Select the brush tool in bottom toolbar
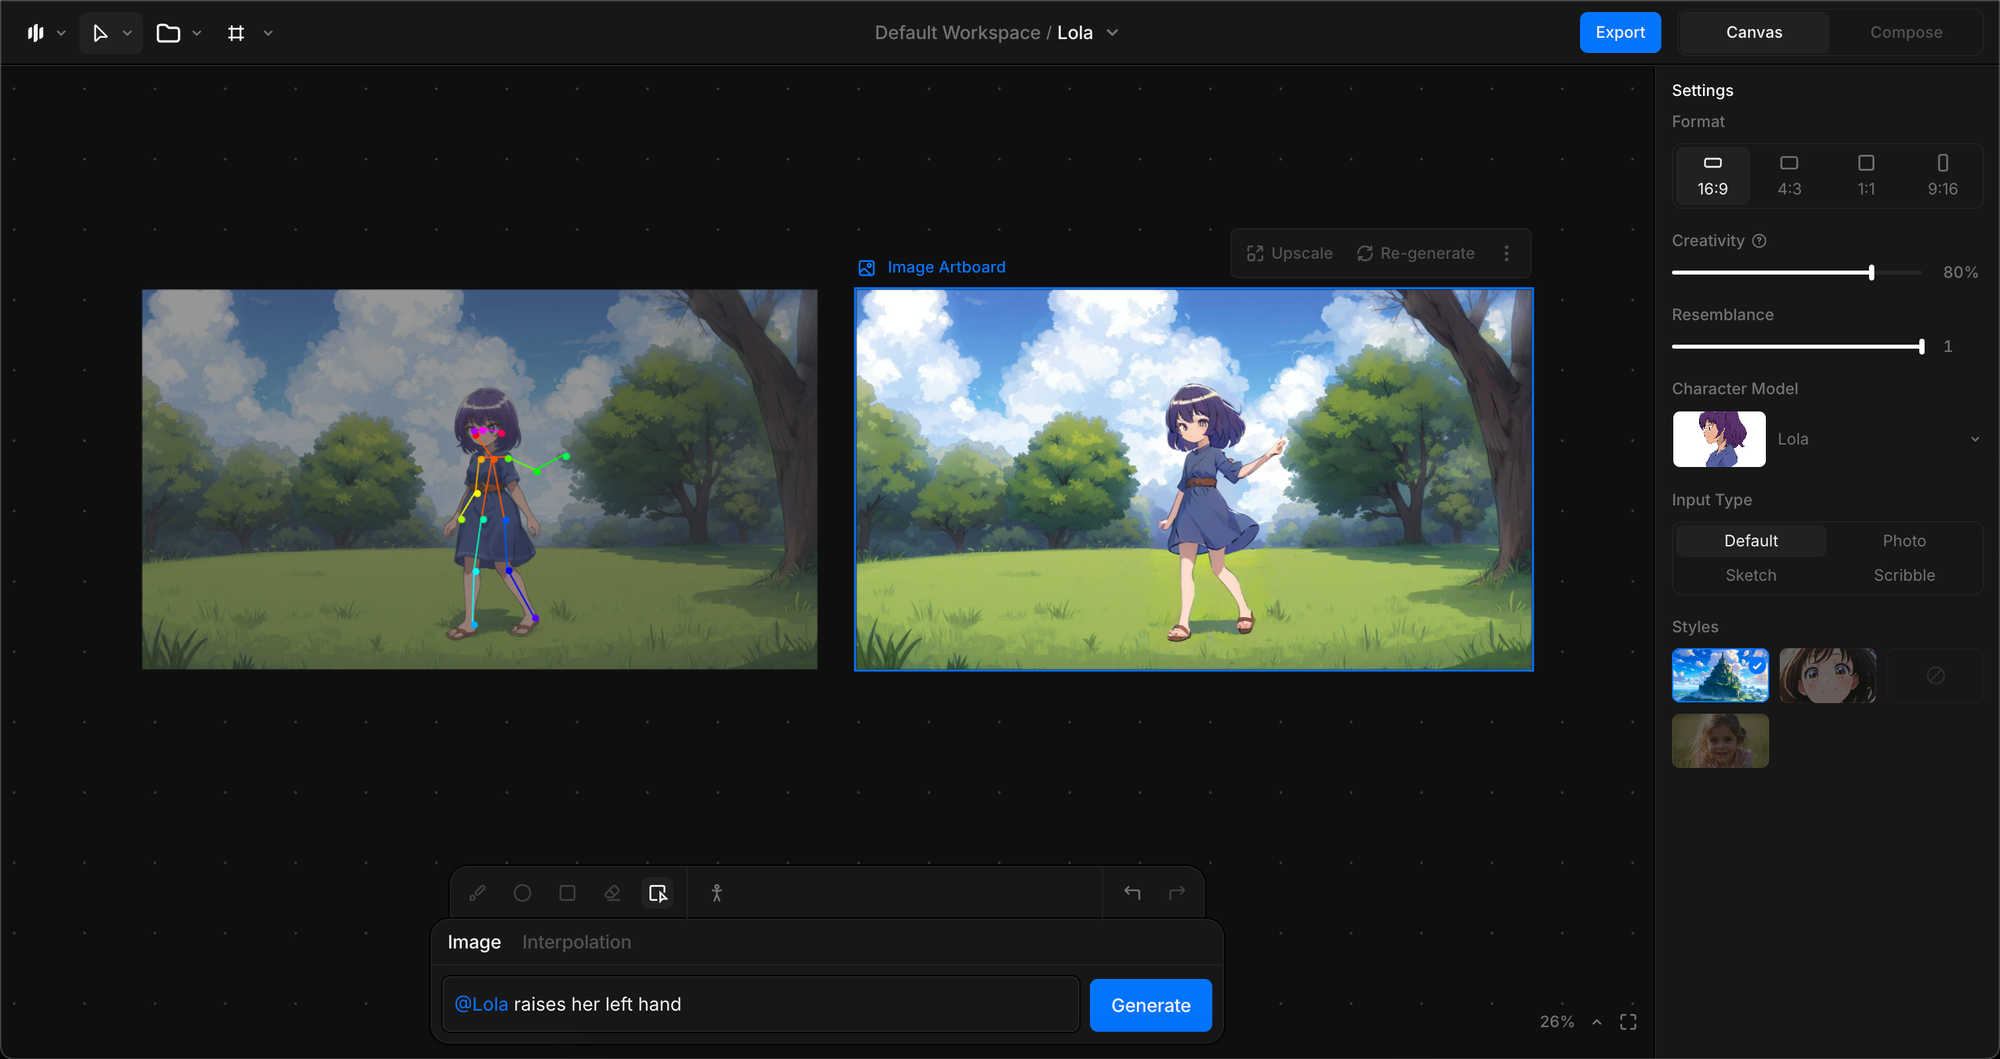 pos(477,893)
